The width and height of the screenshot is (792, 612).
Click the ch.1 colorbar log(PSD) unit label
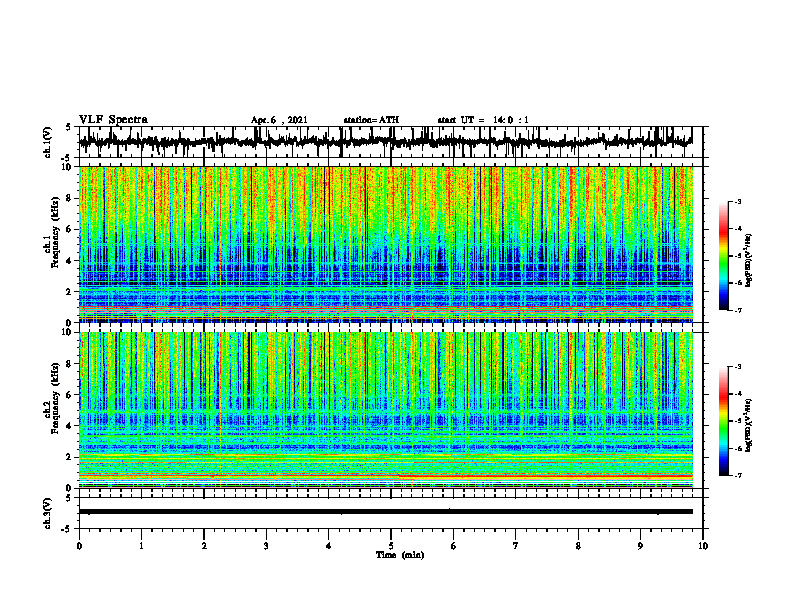748,260
